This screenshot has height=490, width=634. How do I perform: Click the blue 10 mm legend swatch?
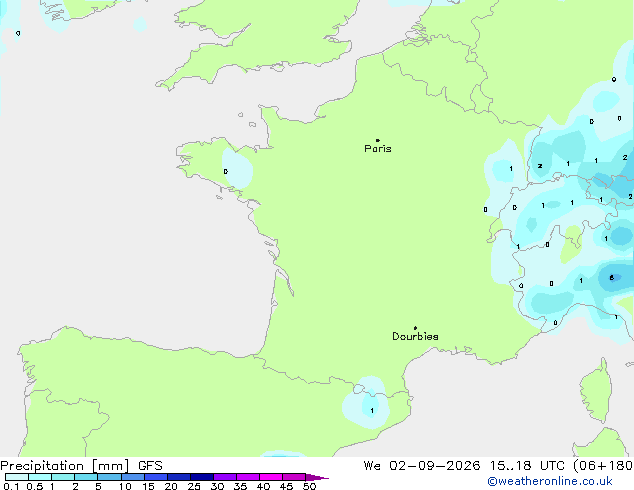[133, 477]
